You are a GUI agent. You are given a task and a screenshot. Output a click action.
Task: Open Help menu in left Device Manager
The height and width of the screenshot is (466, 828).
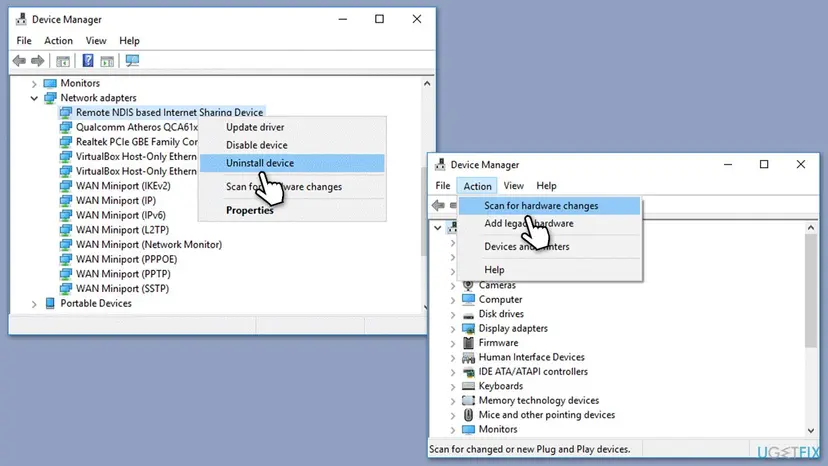129,41
